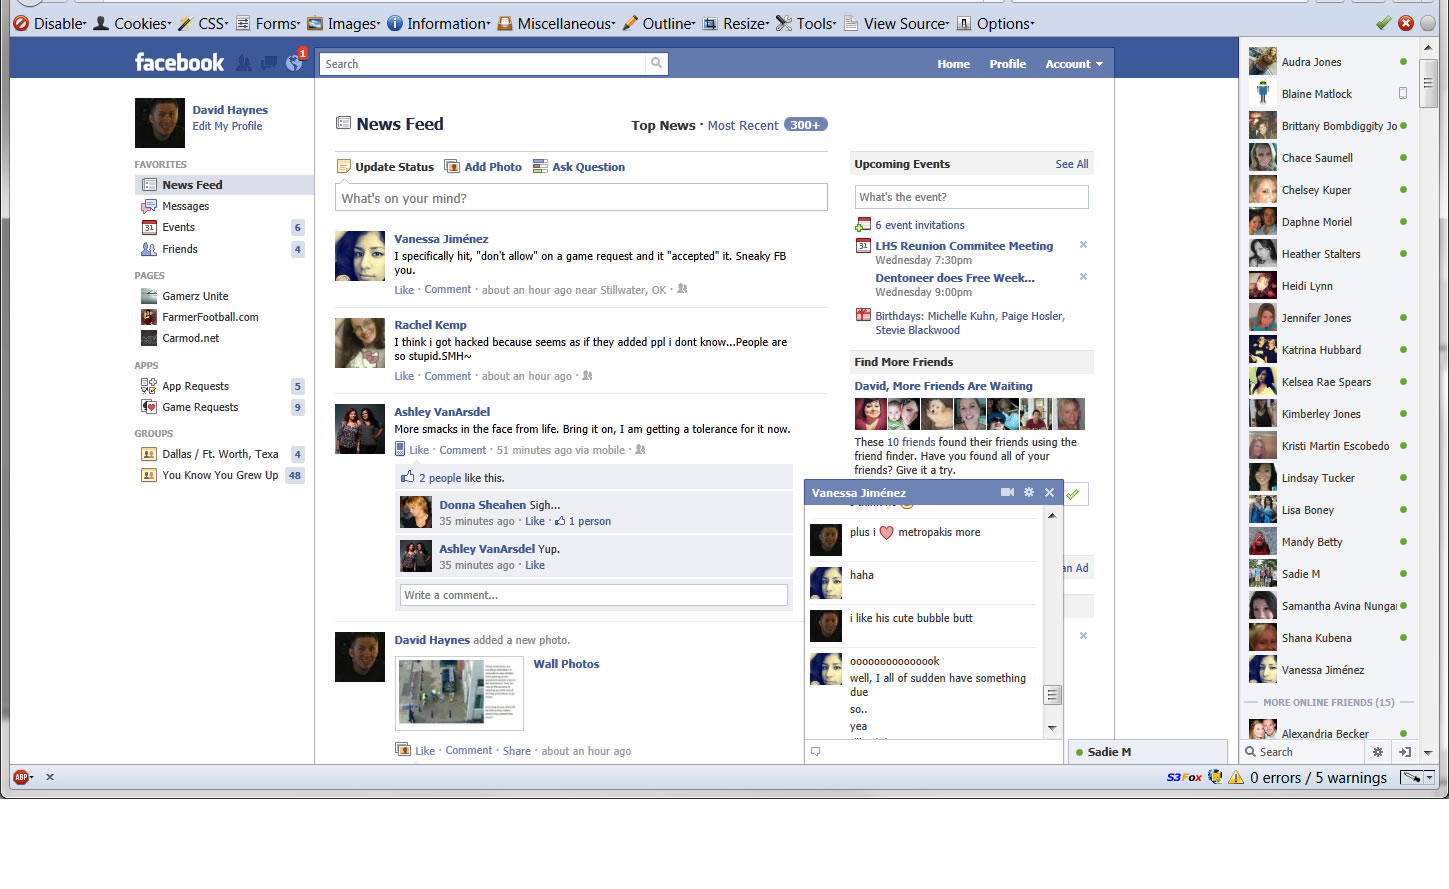The image size is (1449, 889).
Task: Click the chat message input box
Action: coord(934,752)
